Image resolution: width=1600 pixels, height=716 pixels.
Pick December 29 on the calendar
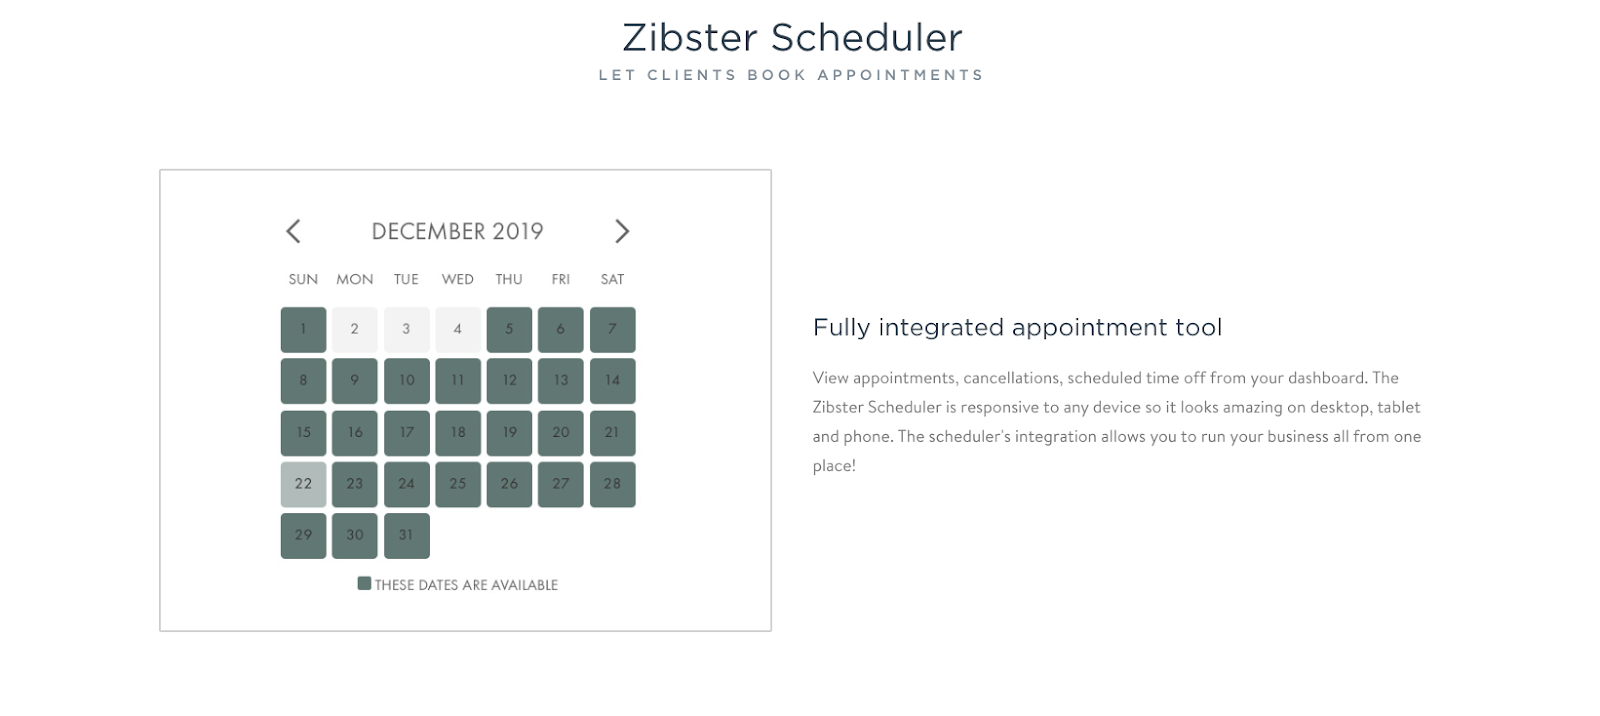tap(303, 535)
